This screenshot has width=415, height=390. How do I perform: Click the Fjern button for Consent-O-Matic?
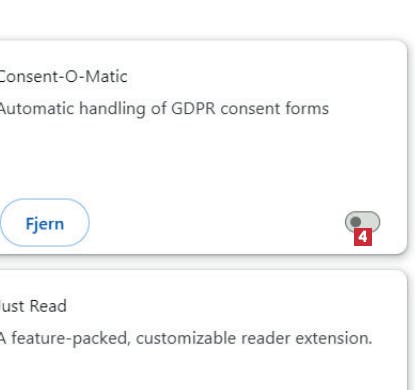tap(45, 223)
